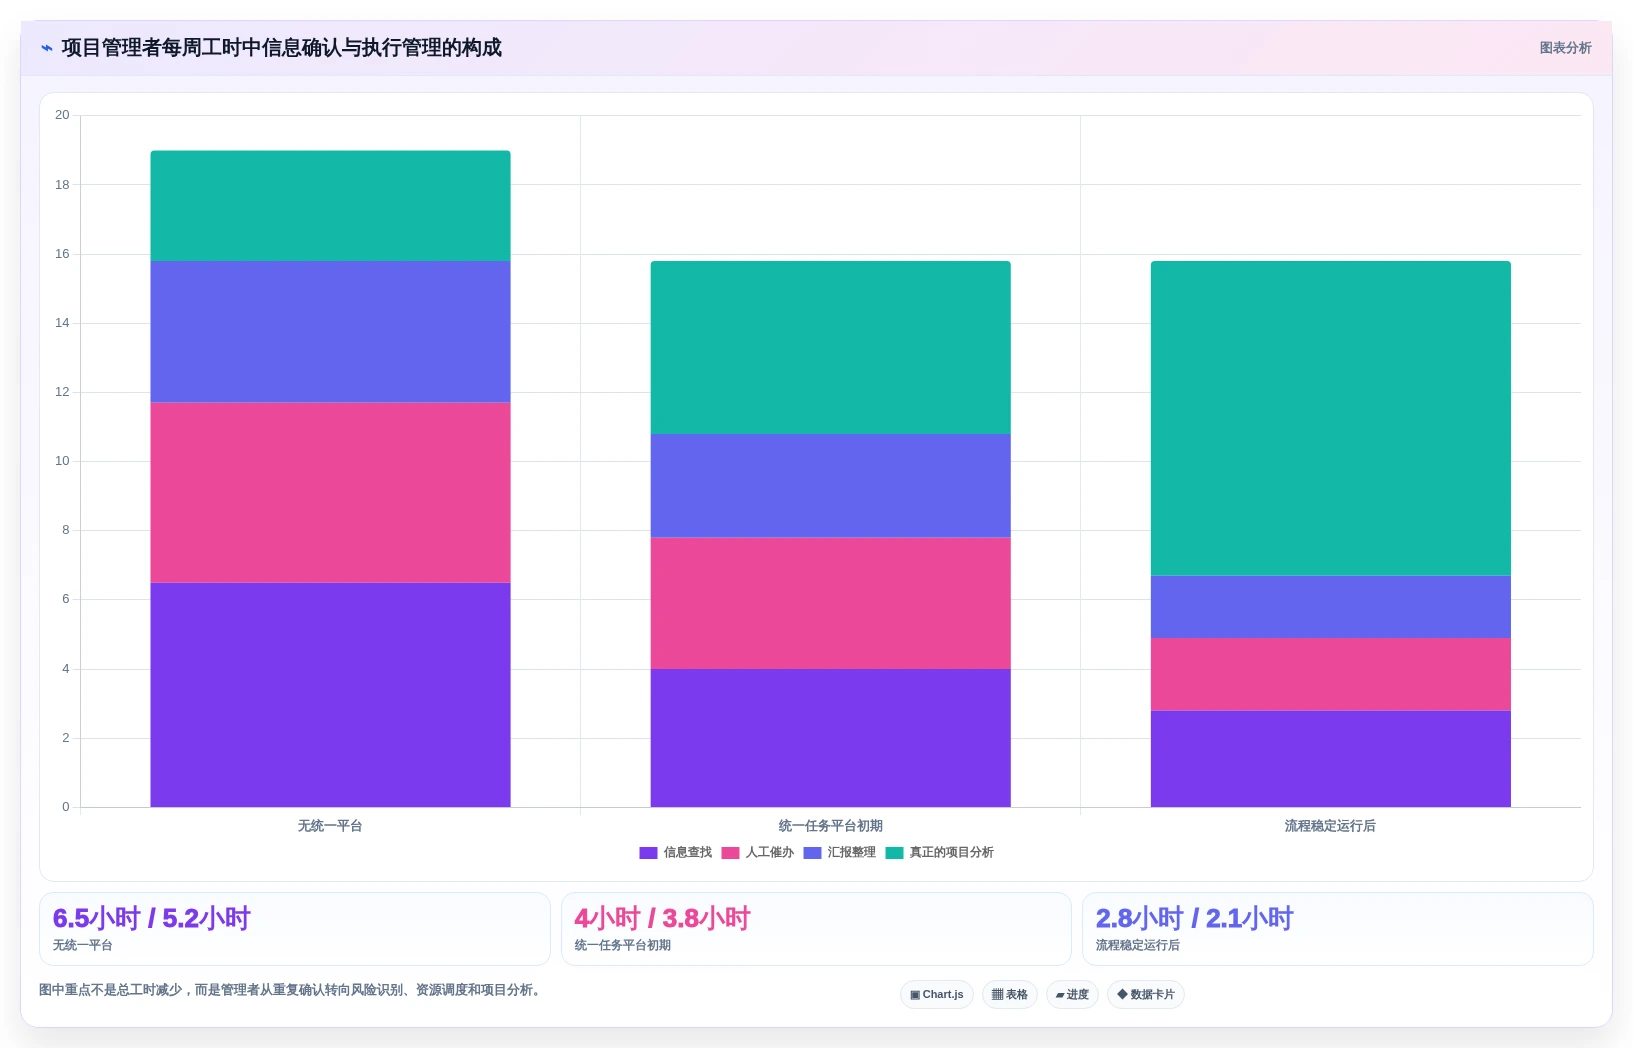Click the Chart.js tag
The width and height of the screenshot is (1633, 1048).
937,994
